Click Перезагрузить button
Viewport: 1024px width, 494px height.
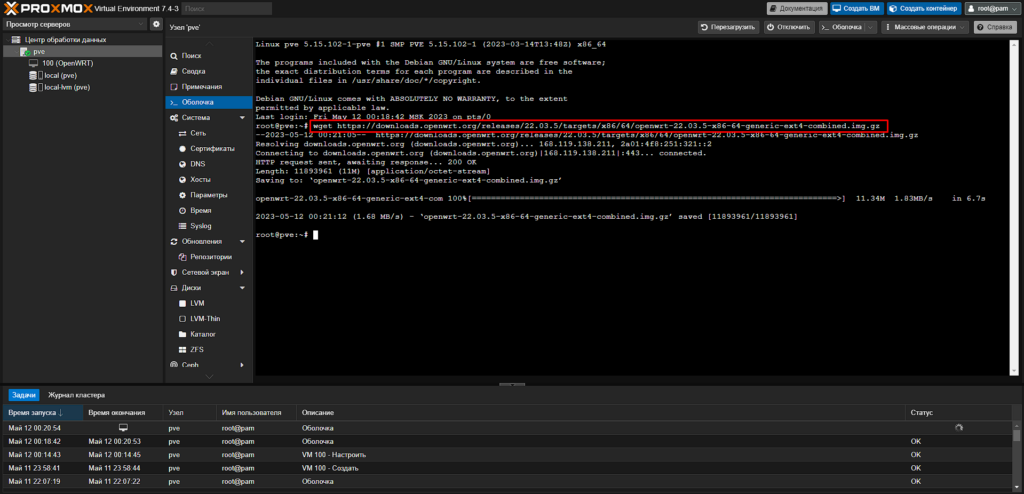point(728,27)
